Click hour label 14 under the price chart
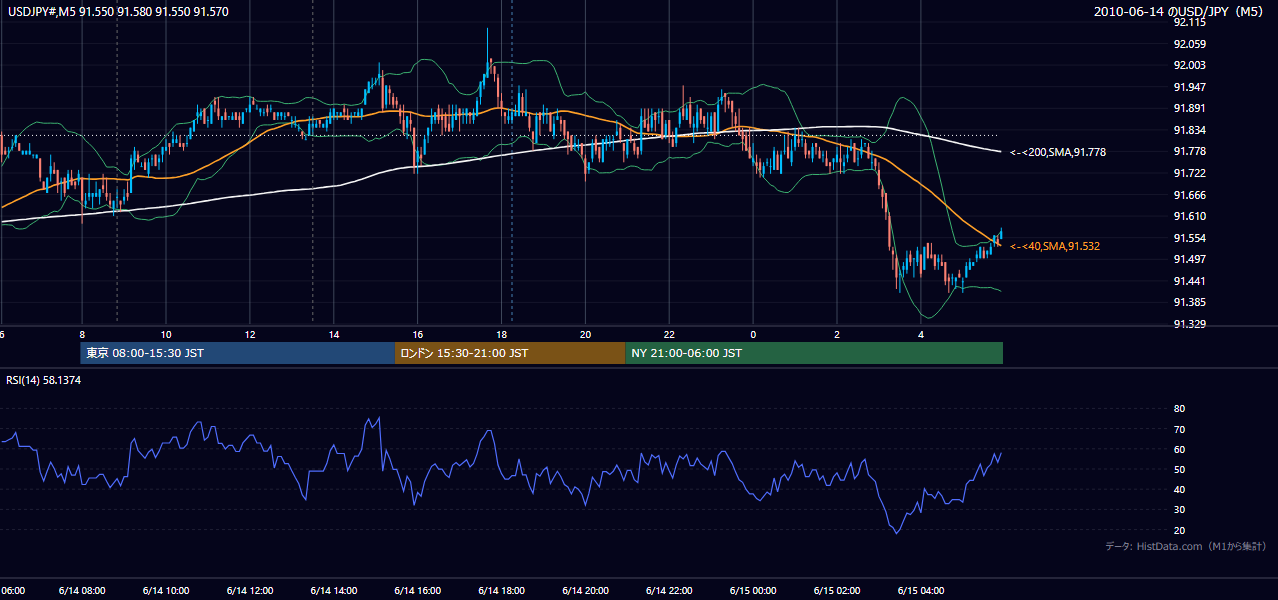 [334, 334]
